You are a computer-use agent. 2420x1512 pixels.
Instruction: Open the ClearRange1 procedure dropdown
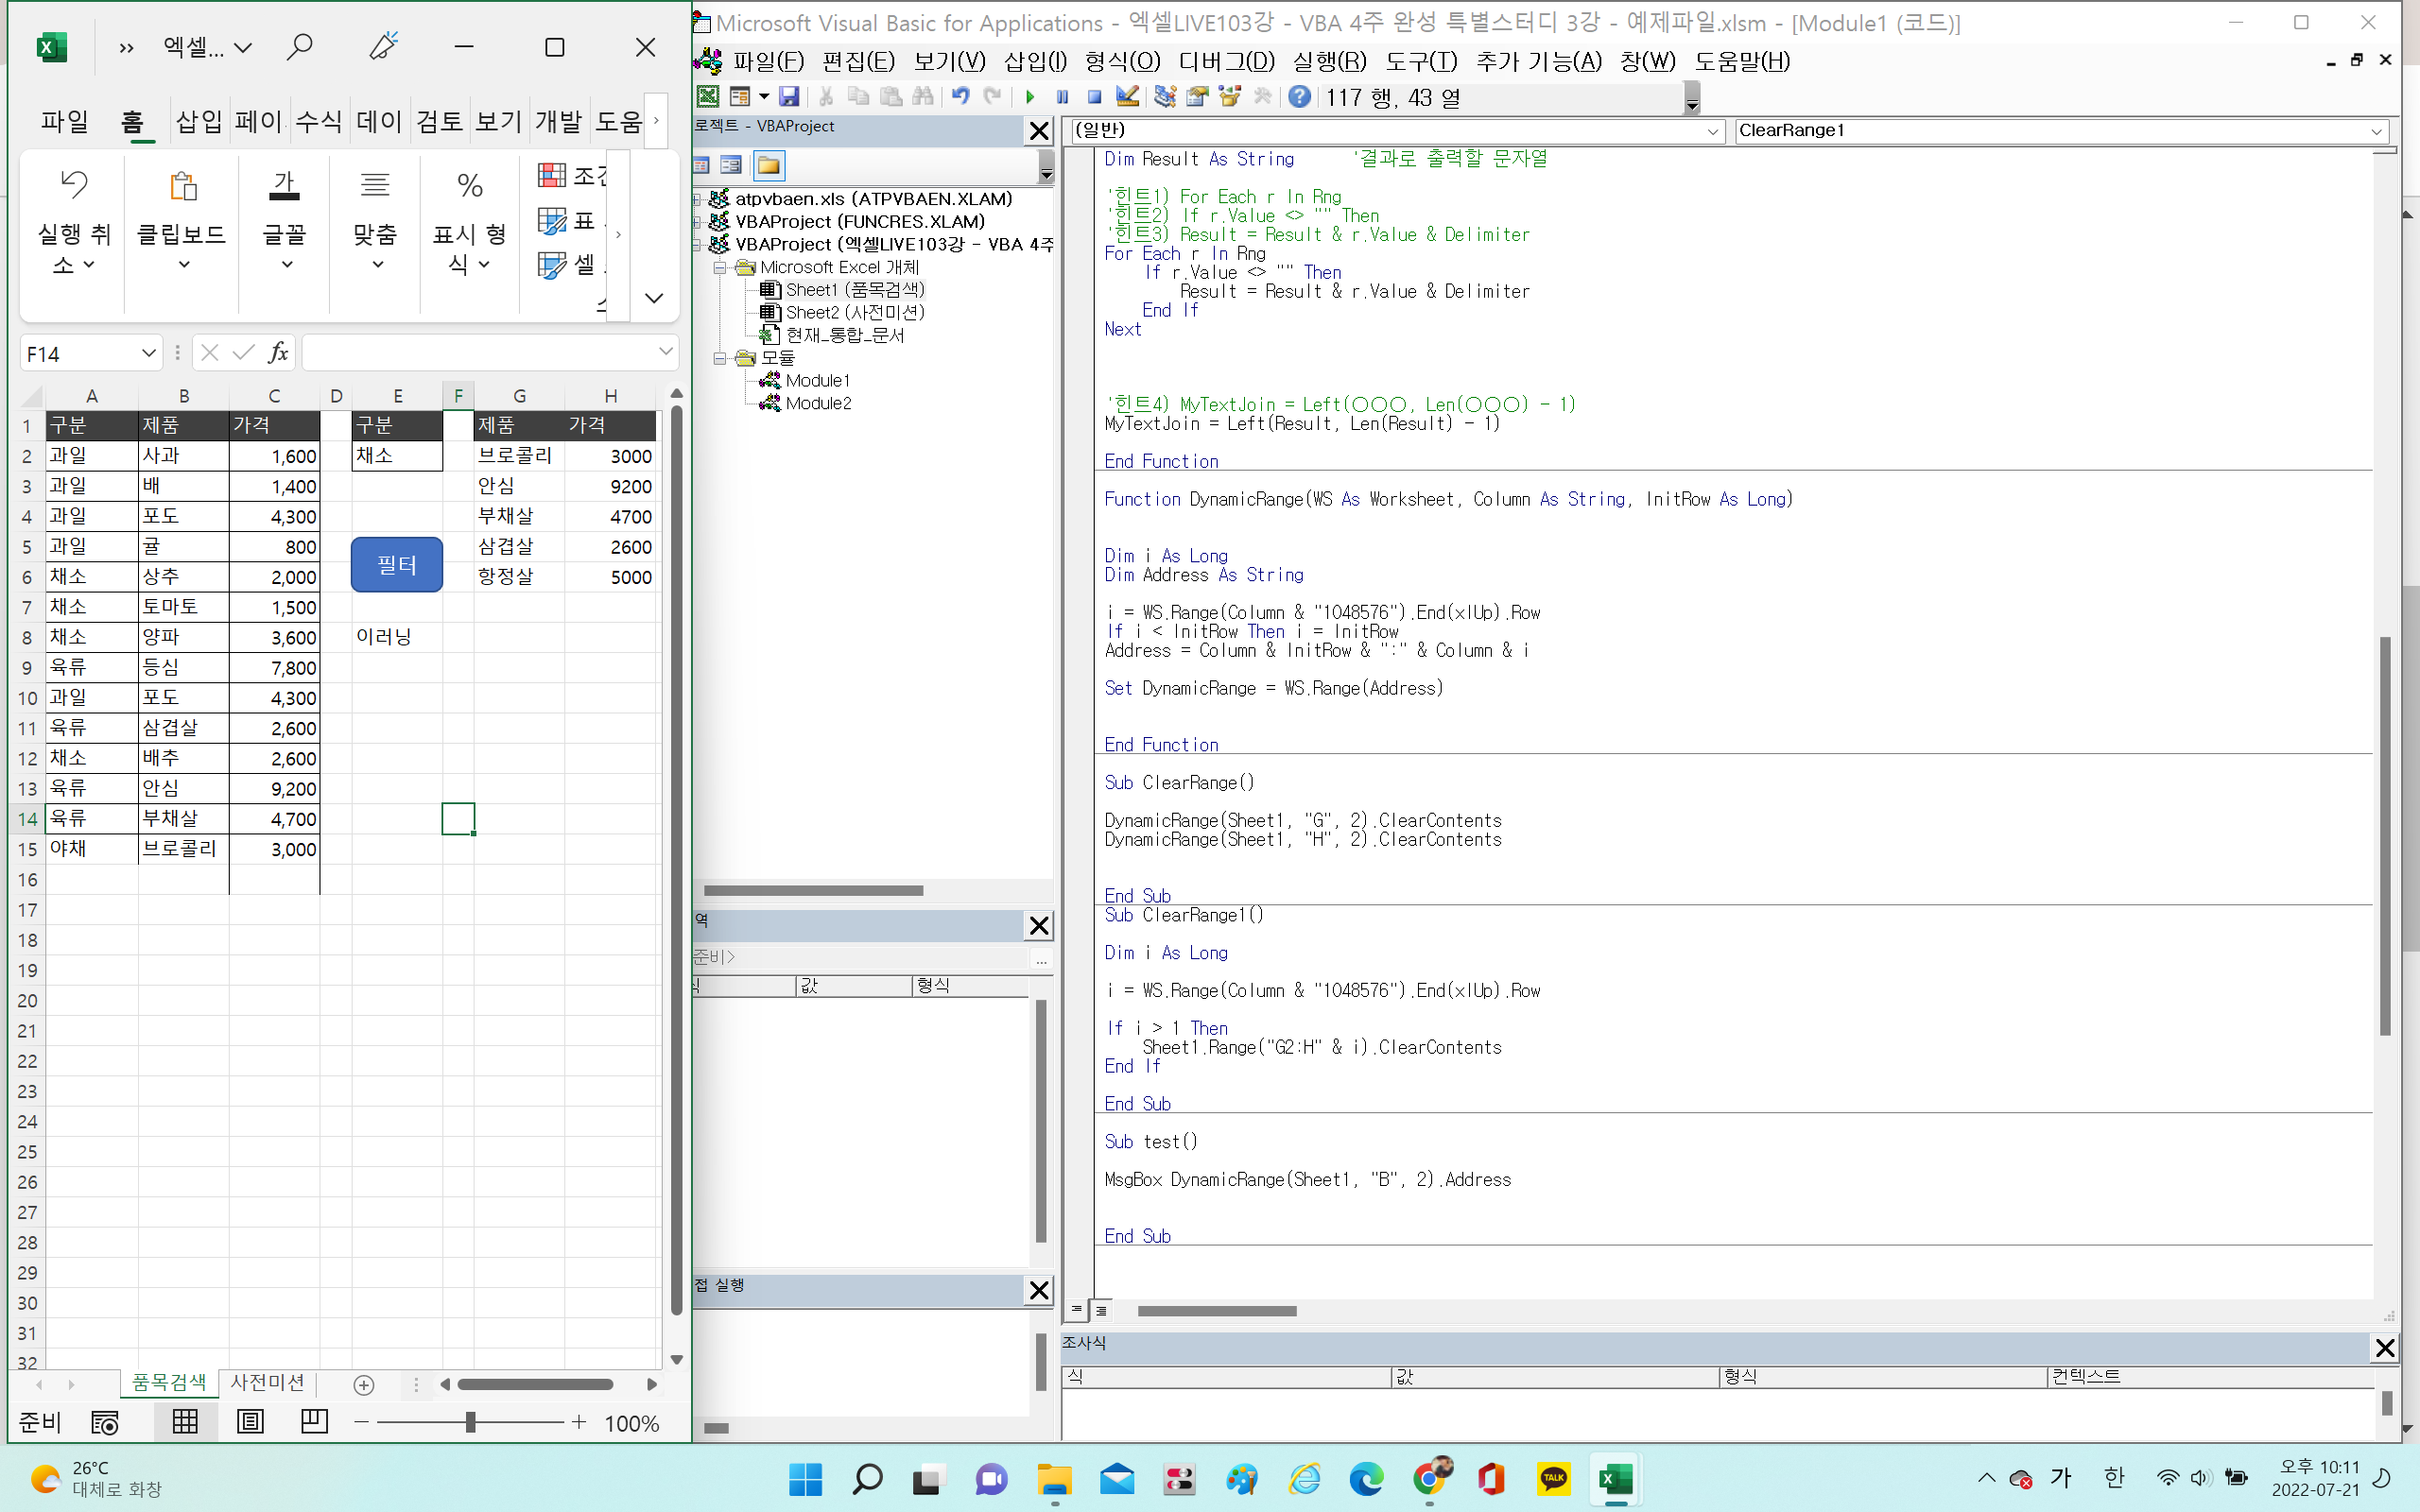tap(2375, 131)
